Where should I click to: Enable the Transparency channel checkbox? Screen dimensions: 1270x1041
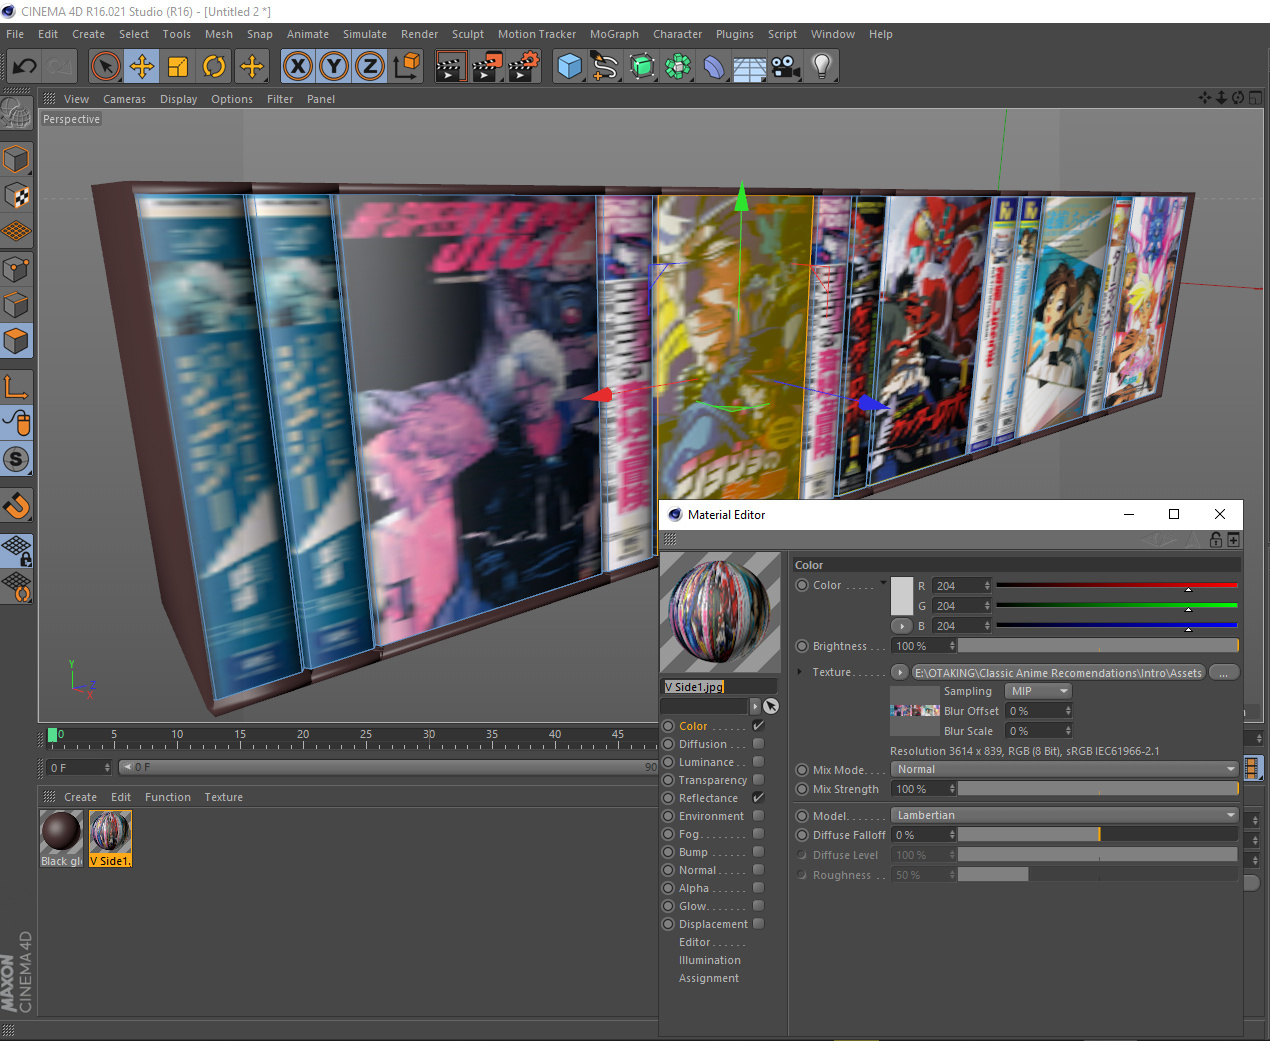758,780
